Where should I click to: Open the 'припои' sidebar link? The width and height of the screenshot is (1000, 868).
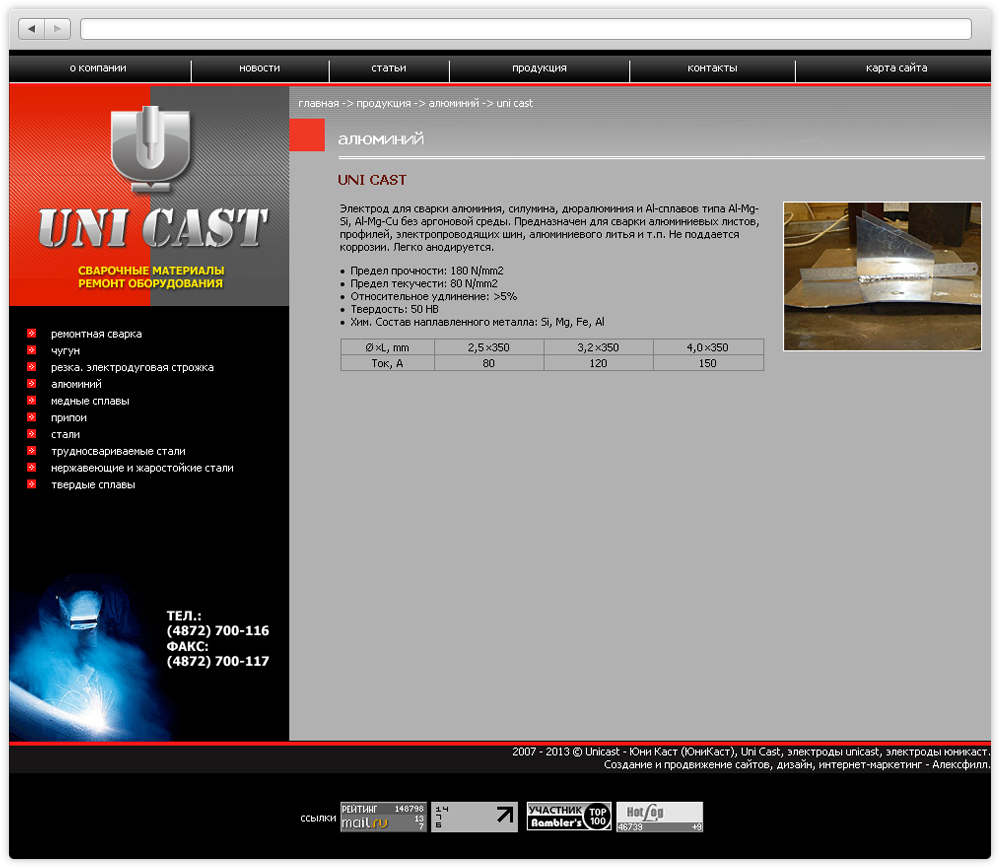pyautogui.click(x=68, y=418)
